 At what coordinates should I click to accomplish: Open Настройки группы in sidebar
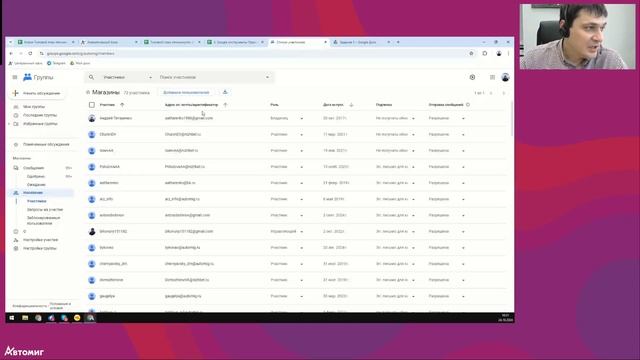click(40, 248)
